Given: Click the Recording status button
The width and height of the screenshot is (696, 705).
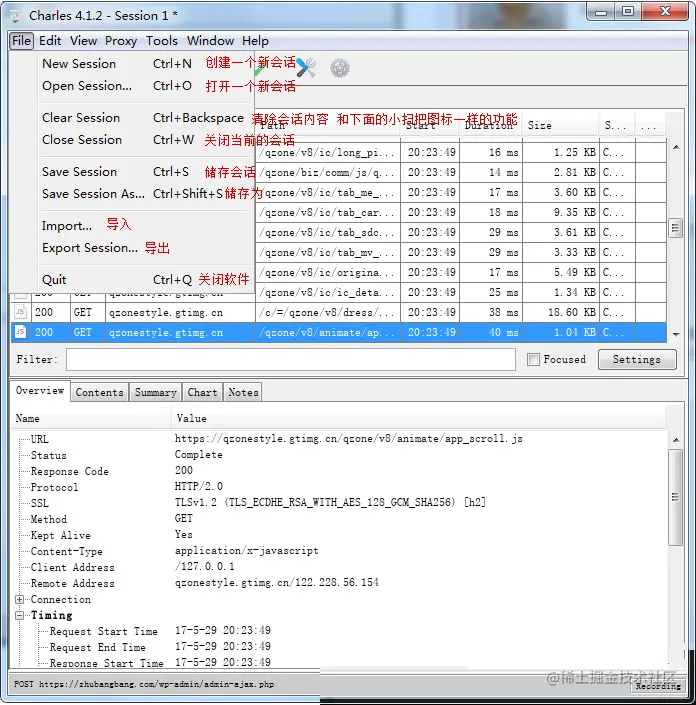Looking at the screenshot, I should [x=658, y=686].
